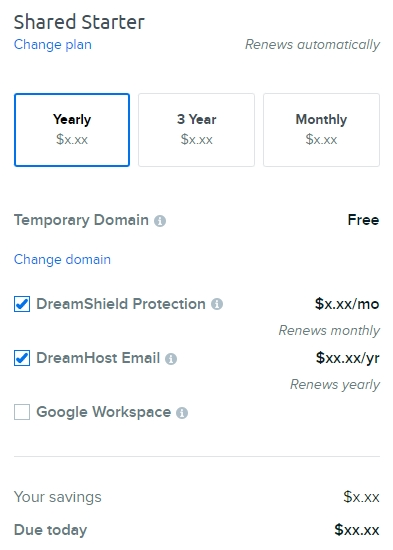Click the $xx.xx/yr email price

[x=347, y=358]
